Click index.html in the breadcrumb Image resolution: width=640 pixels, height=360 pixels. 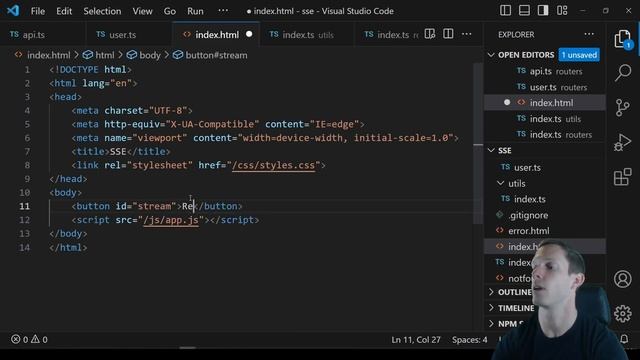pos(49,55)
